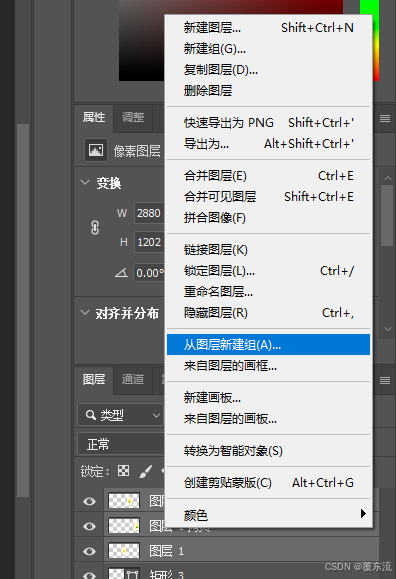The height and width of the screenshot is (579, 396).
Task: Hide 图层 1 via eye icon
Action: point(89,551)
